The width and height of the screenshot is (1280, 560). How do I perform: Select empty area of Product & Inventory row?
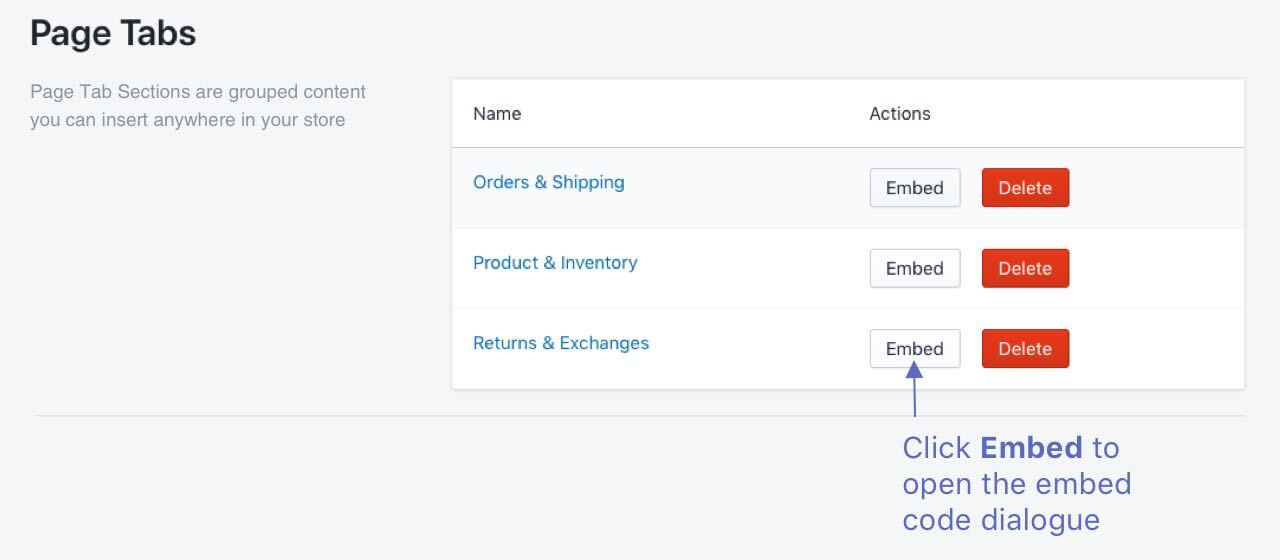pyautogui.click(x=1157, y=268)
